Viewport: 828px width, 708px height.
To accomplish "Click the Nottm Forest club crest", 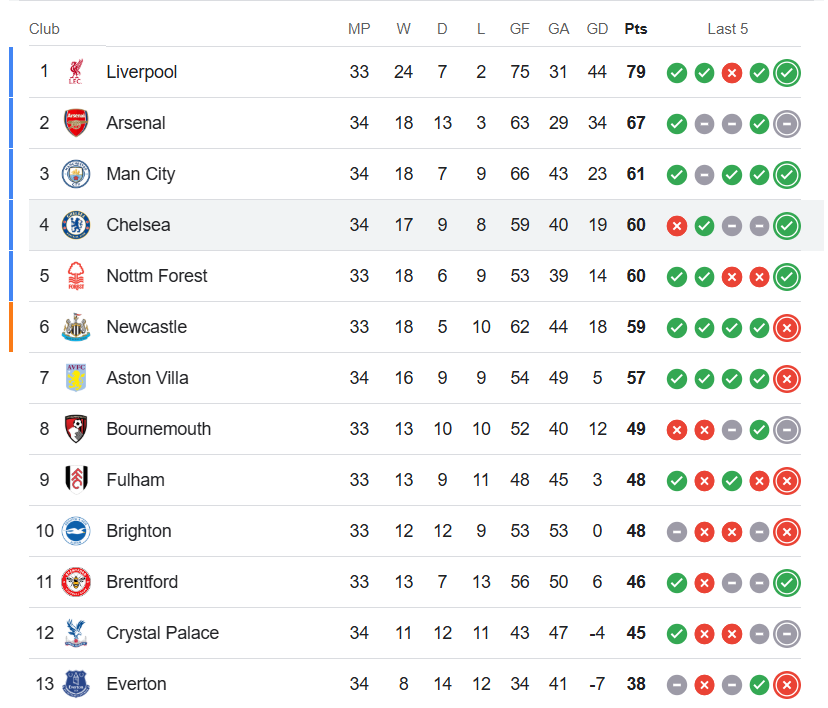I will (76, 276).
